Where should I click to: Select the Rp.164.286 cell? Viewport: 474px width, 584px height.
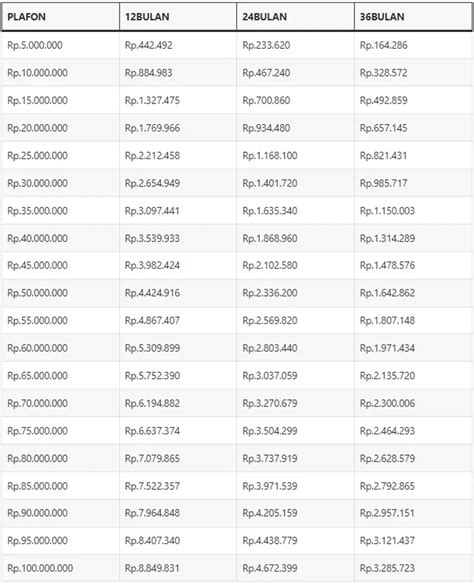[x=413, y=45]
